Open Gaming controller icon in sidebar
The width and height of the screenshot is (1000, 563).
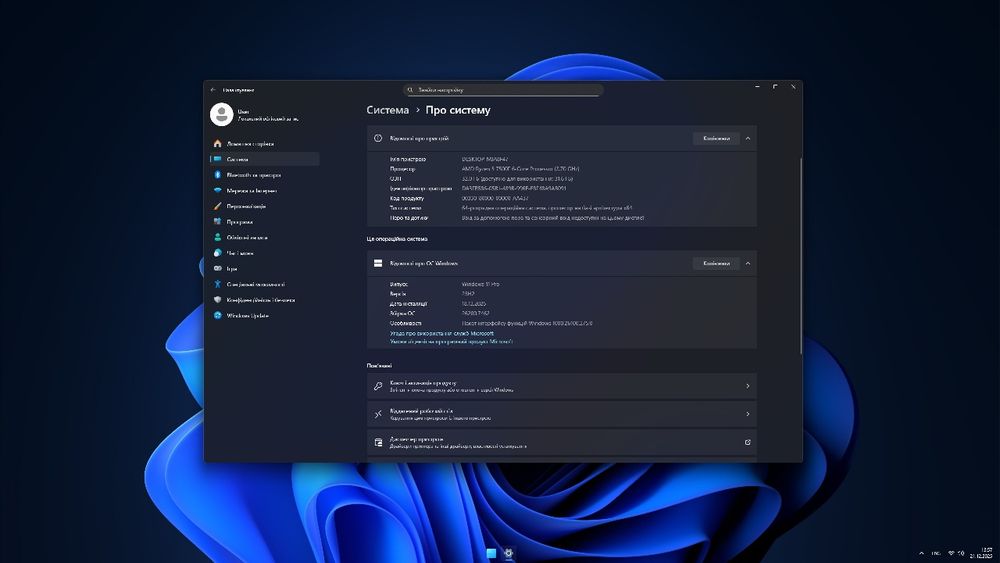[217, 268]
